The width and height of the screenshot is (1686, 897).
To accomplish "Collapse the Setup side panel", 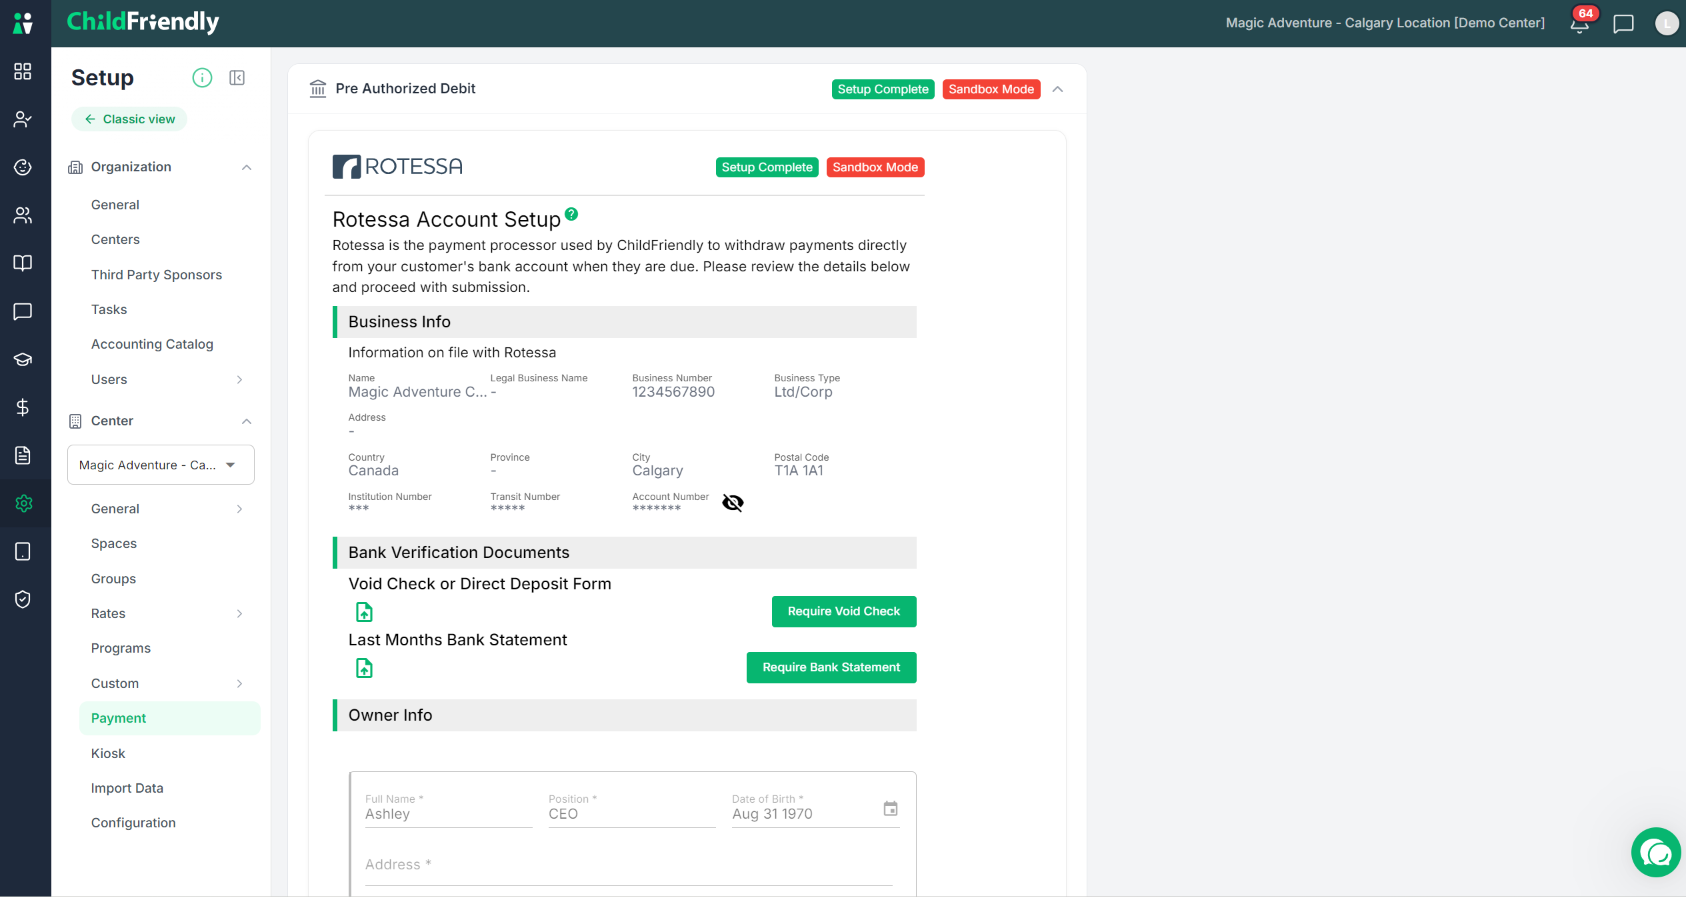I will coord(237,78).
